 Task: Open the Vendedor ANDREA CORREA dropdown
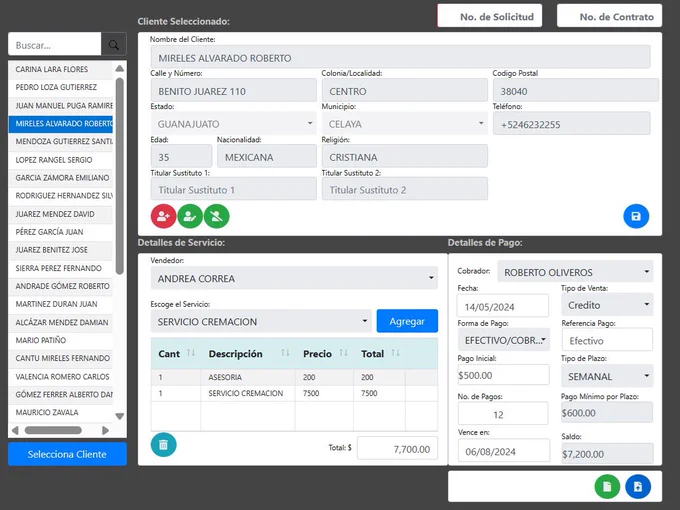tap(294, 278)
